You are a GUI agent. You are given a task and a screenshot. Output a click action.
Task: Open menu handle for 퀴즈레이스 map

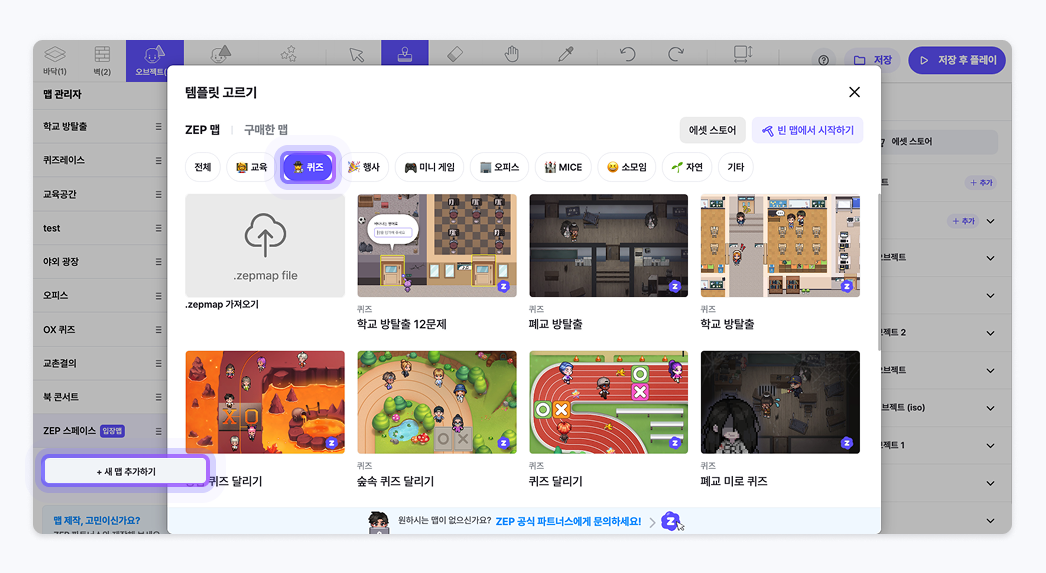[158, 160]
